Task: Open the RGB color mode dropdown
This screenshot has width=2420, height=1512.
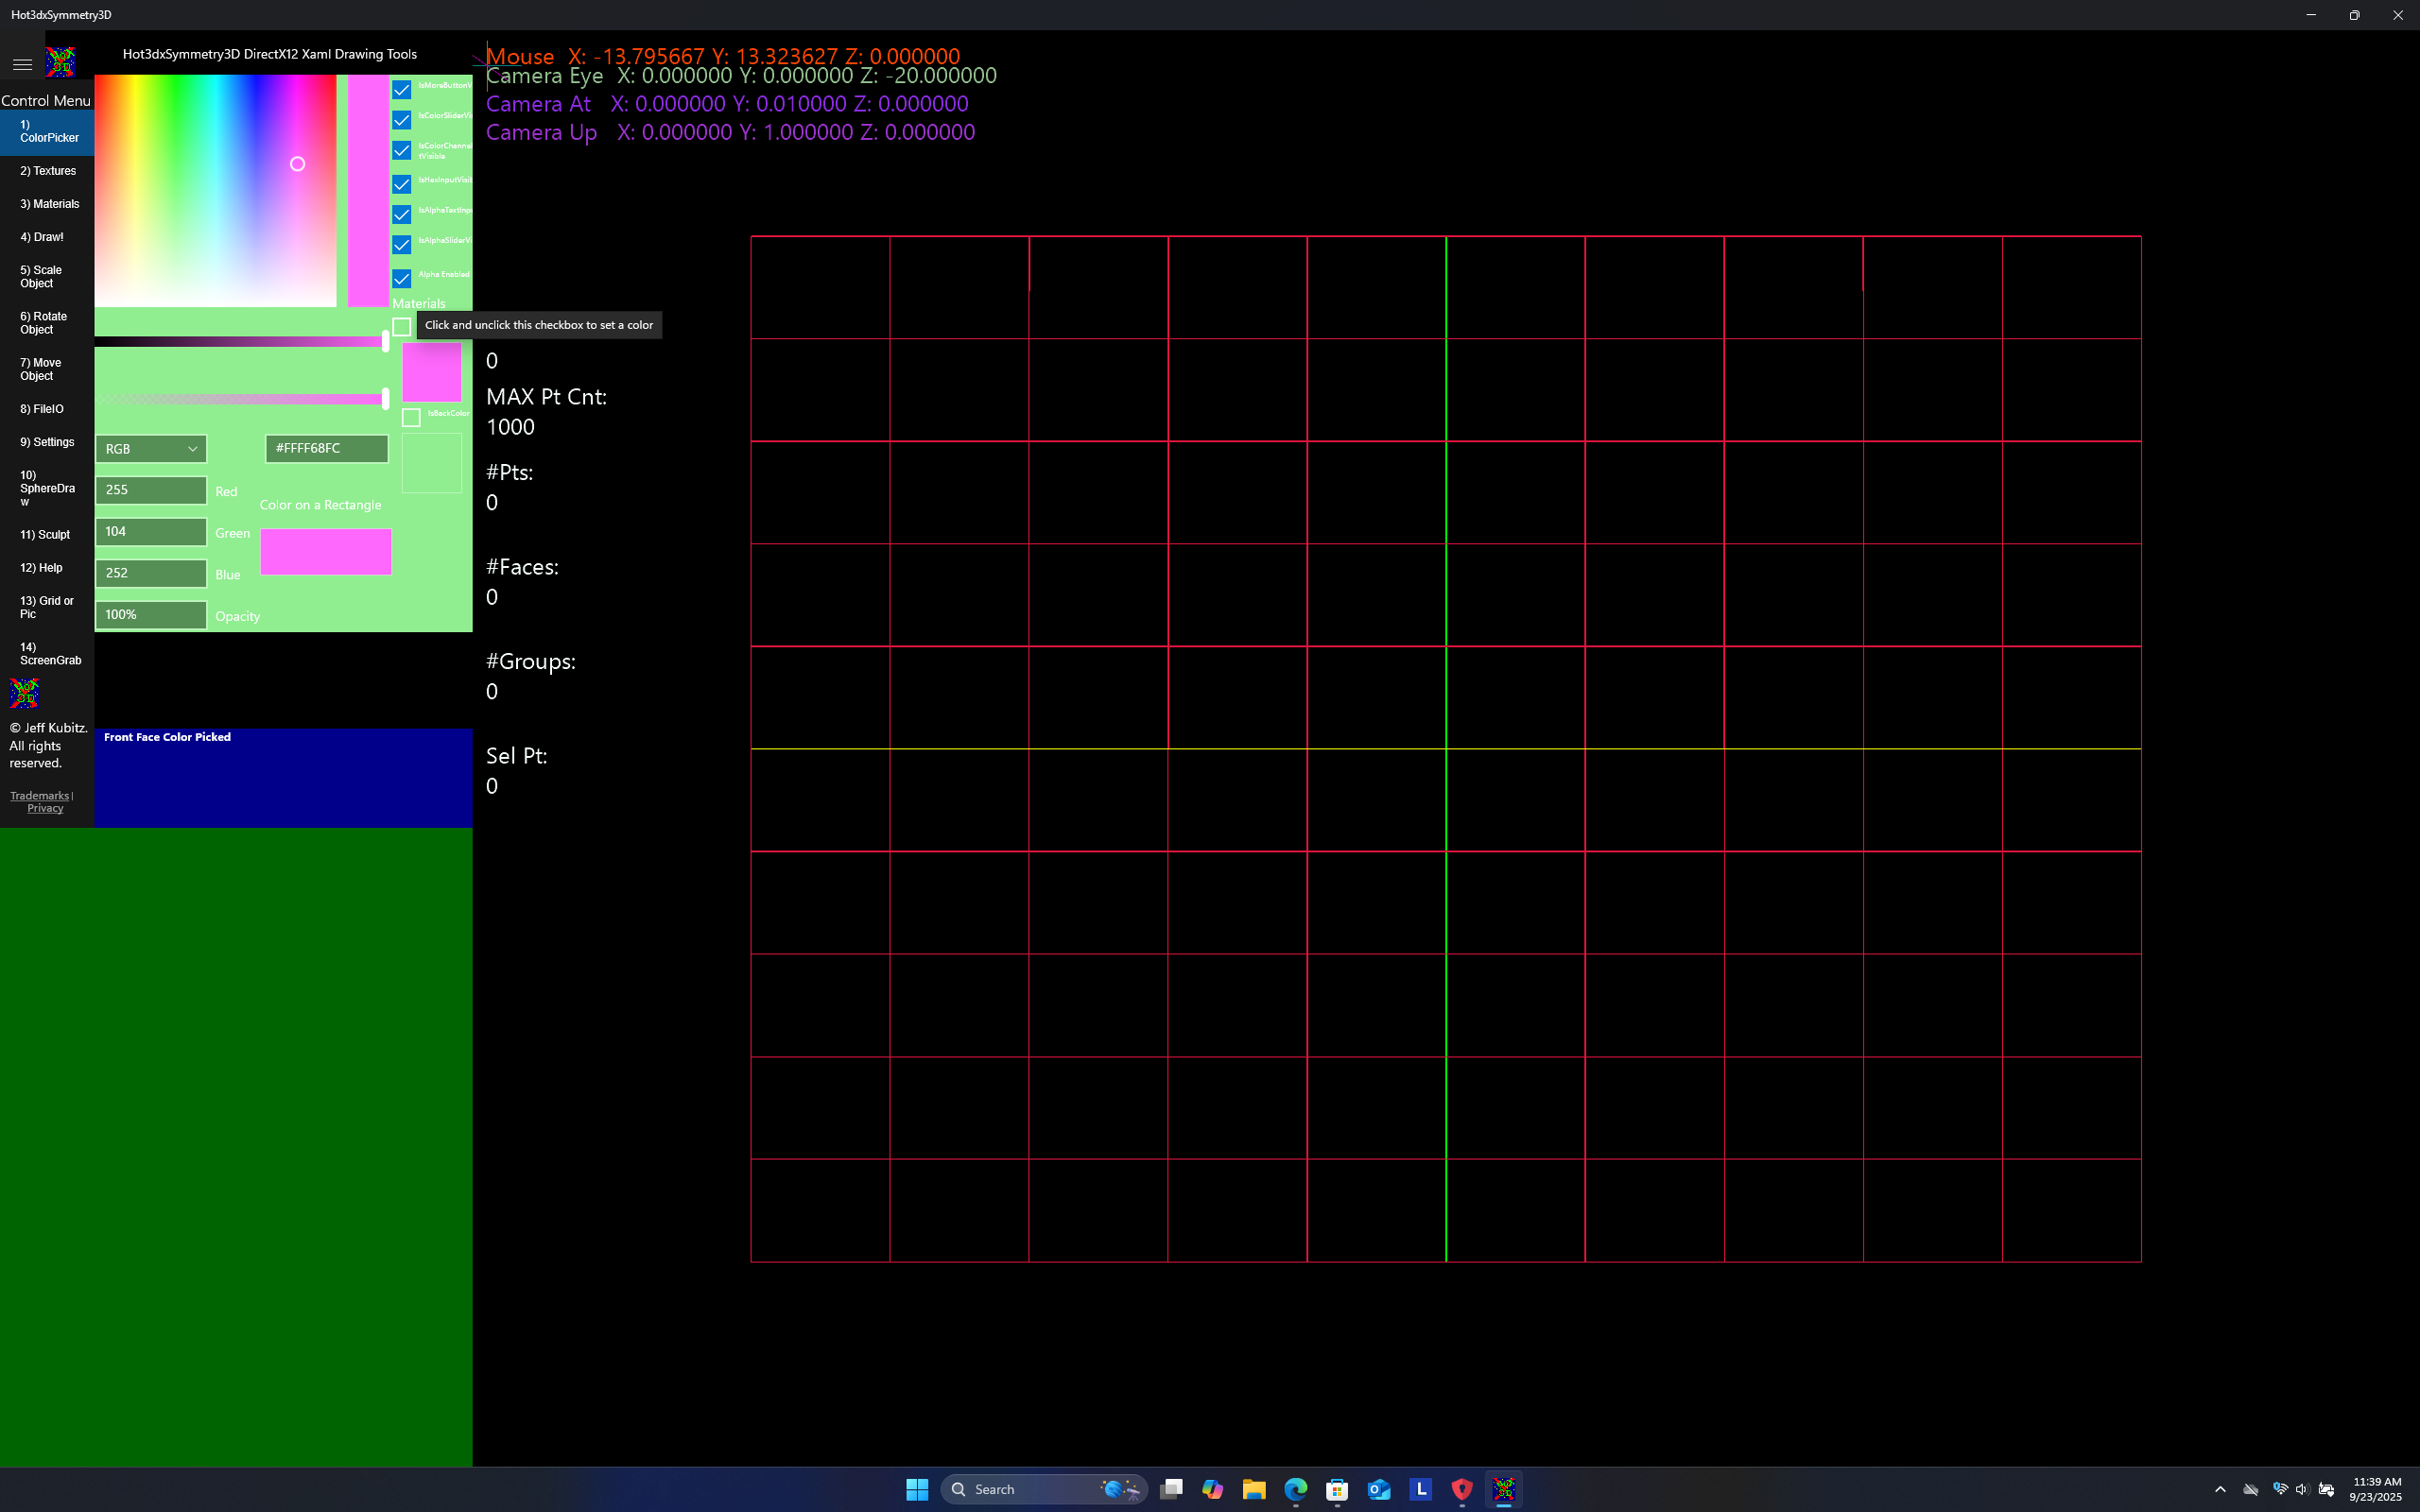Action: tap(151, 449)
